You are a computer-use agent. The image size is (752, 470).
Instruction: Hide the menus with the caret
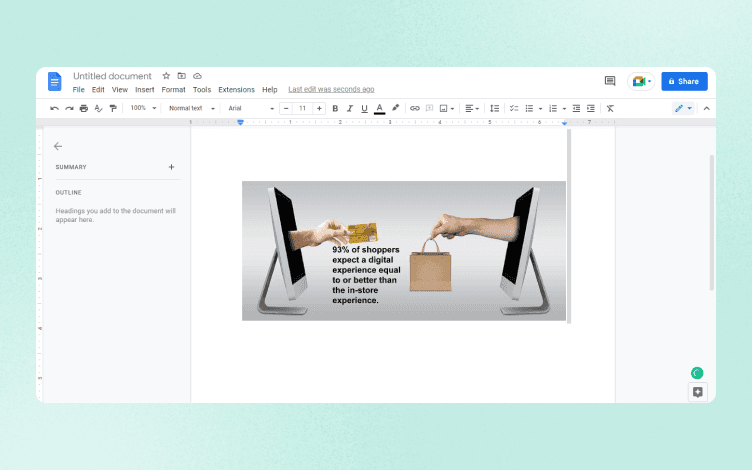click(x=706, y=108)
